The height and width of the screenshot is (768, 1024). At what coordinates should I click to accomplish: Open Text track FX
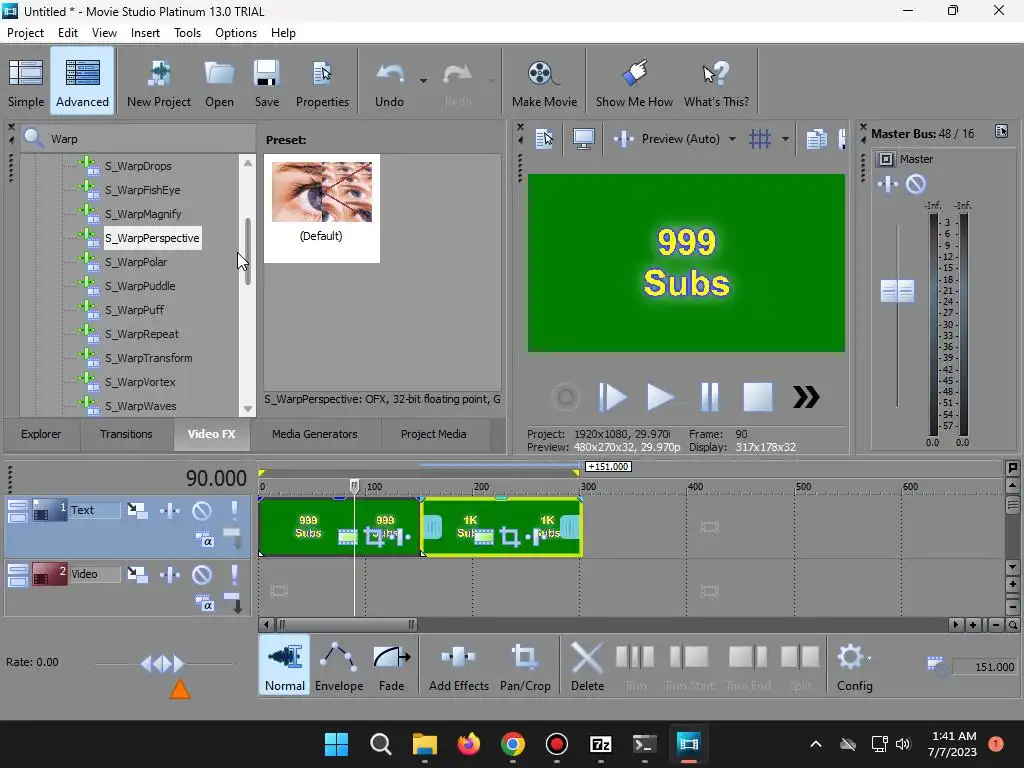170,510
